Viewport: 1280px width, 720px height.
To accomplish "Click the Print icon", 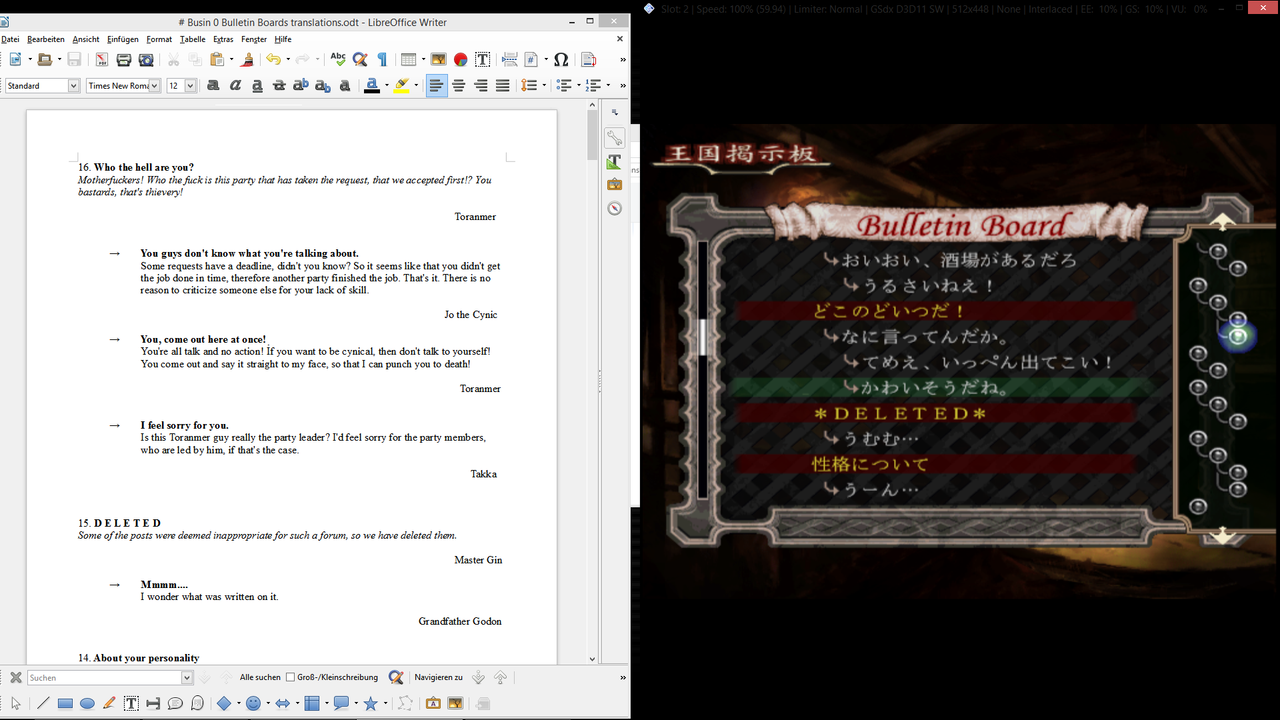I will pos(124,60).
